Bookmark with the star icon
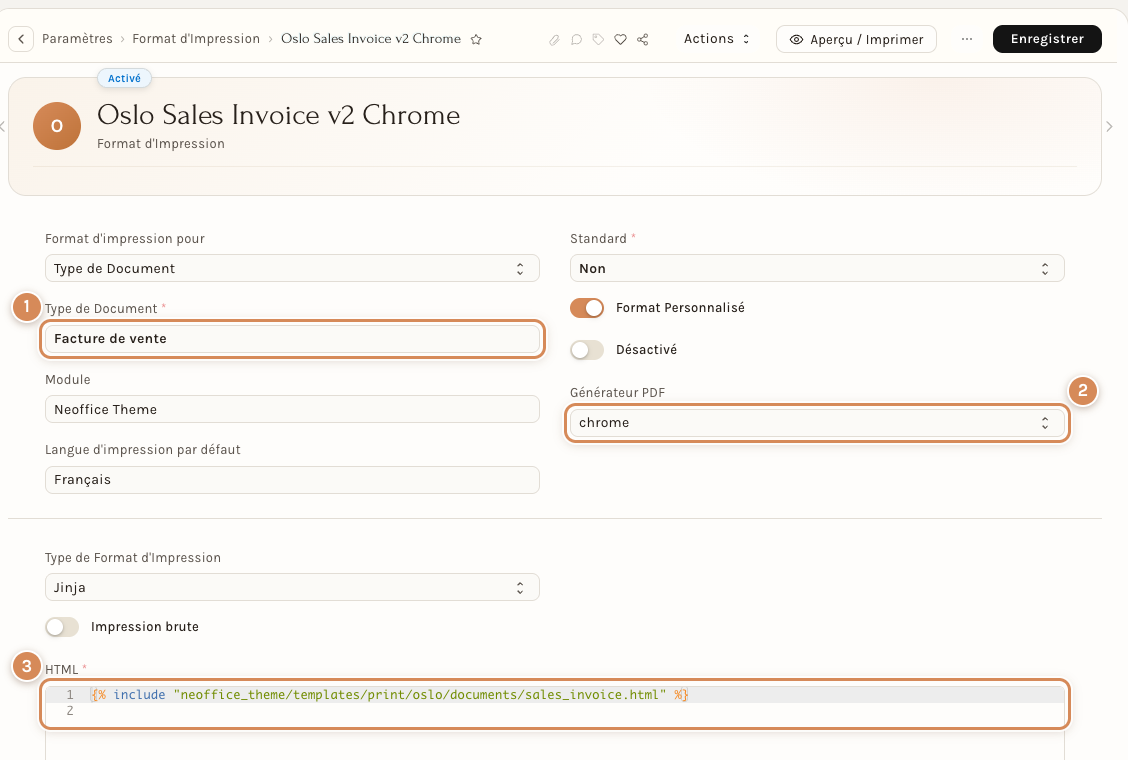This screenshot has height=760, width=1128. point(476,40)
